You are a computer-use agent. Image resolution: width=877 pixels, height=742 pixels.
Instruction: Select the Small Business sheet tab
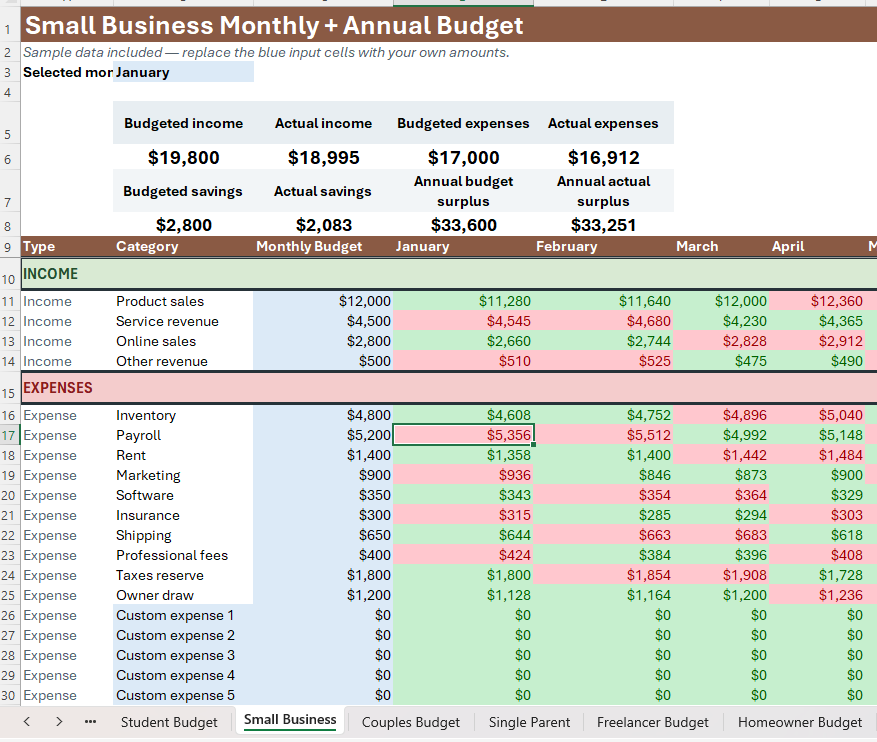click(x=290, y=720)
